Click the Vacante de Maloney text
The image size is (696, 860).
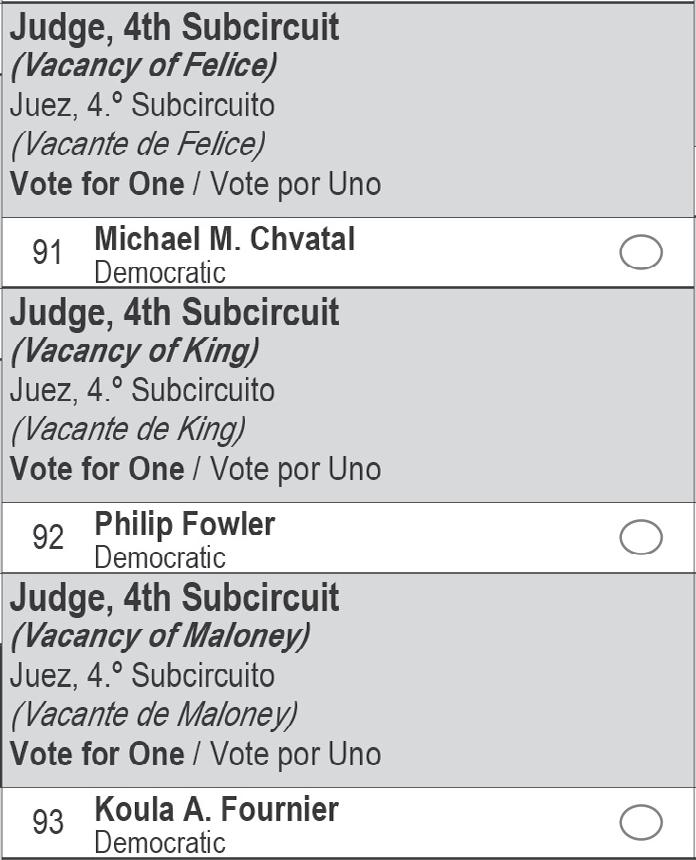click(x=154, y=715)
